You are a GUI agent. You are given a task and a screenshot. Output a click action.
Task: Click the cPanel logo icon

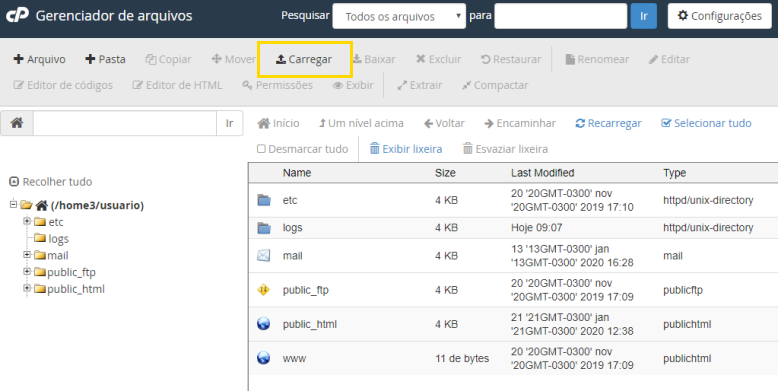click(x=17, y=15)
